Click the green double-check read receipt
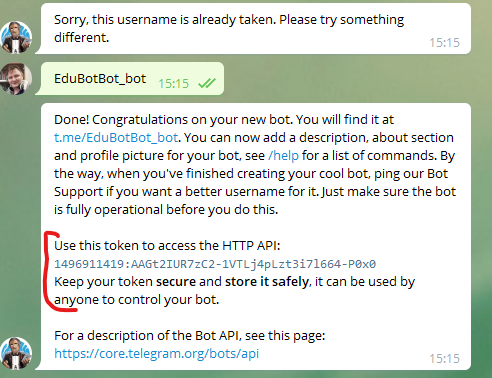 207,83
